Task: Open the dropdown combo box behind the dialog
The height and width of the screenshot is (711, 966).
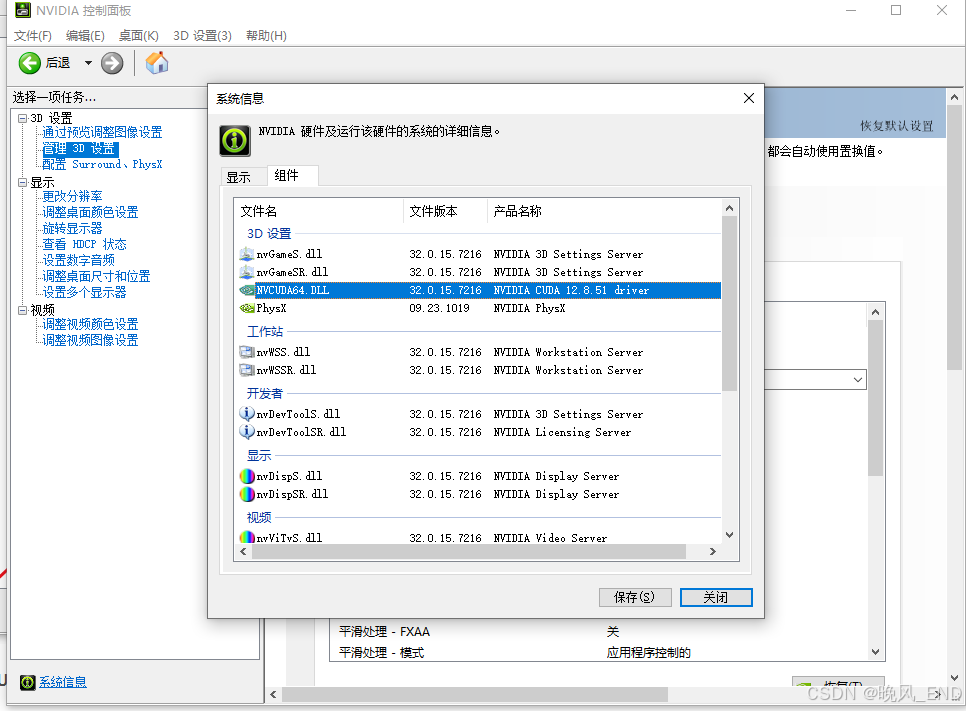Action: coord(858,380)
